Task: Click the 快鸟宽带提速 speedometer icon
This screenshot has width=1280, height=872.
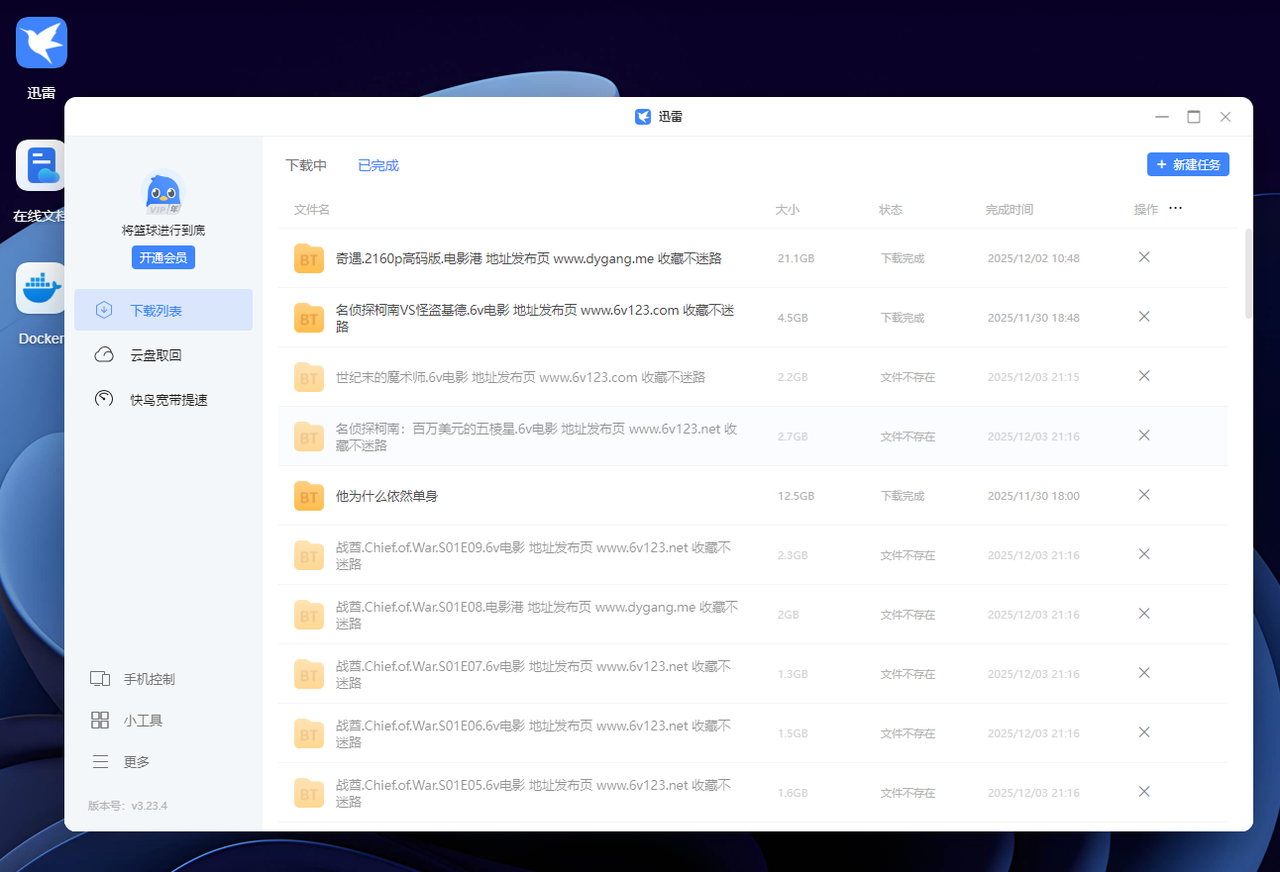Action: point(104,399)
